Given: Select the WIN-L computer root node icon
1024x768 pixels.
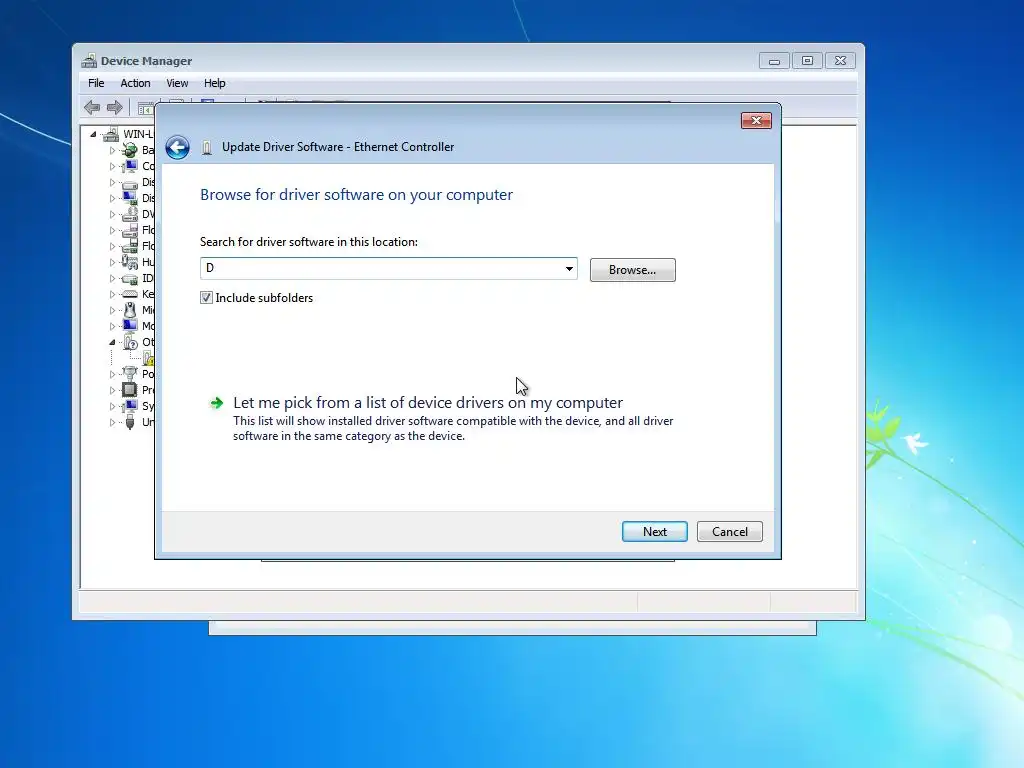Looking at the screenshot, I should point(111,135).
